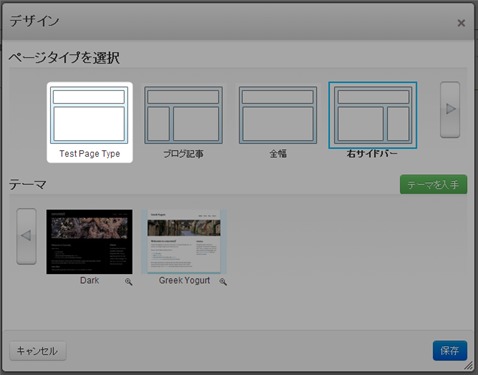Screen dimensions: 478x375
Task: Click the キャンセル cancel button
Action: (38, 351)
